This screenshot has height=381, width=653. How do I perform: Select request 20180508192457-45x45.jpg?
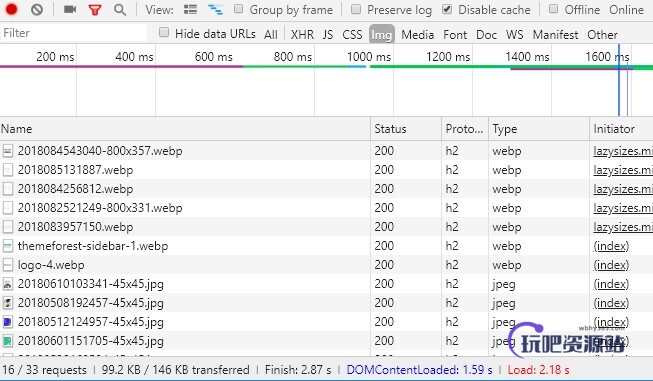90,303
